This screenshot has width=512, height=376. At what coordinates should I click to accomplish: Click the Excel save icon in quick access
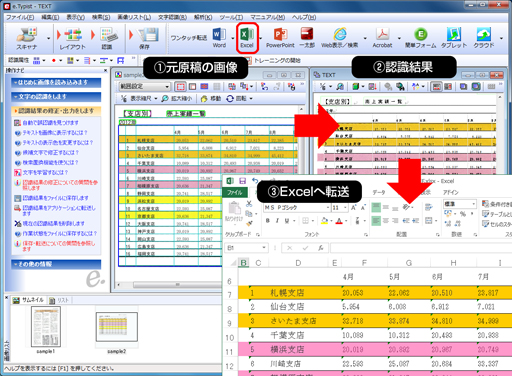(x=242, y=181)
